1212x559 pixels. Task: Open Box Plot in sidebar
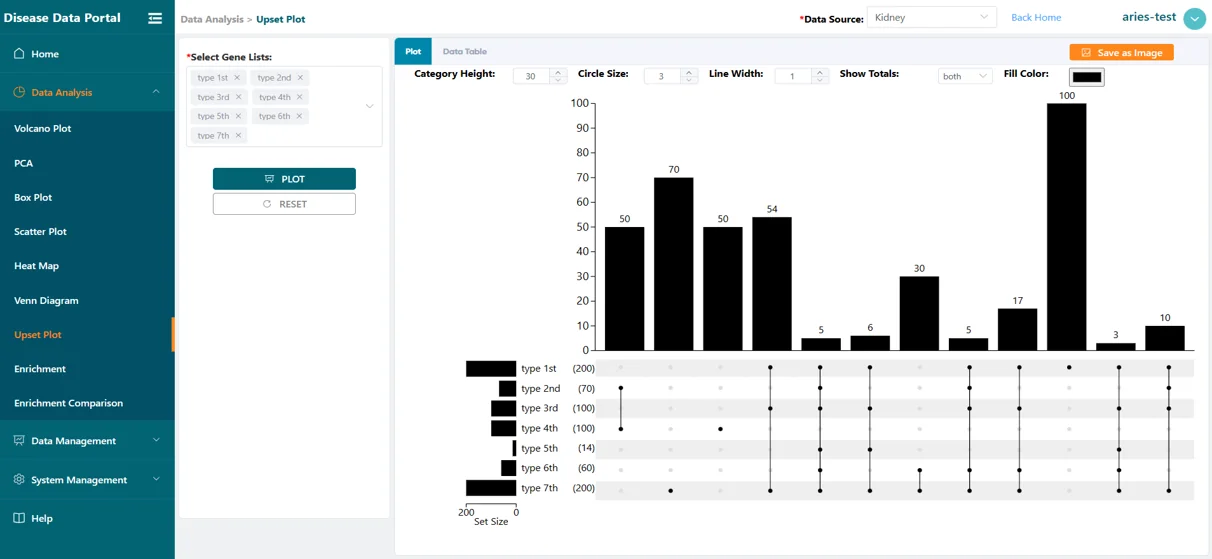(33, 197)
